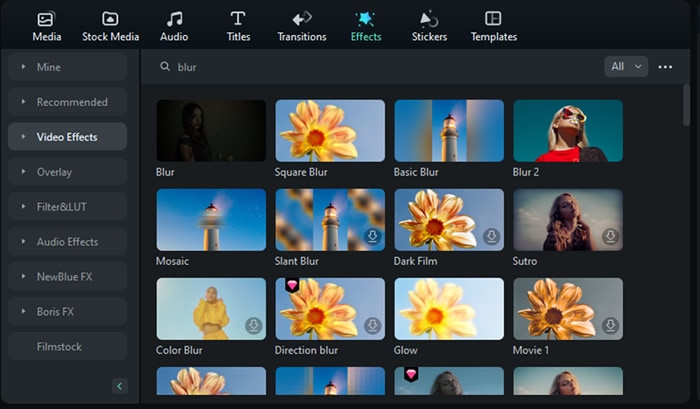Download the Movie 1 effect
Viewport: 700px width, 409px height.
click(610, 326)
